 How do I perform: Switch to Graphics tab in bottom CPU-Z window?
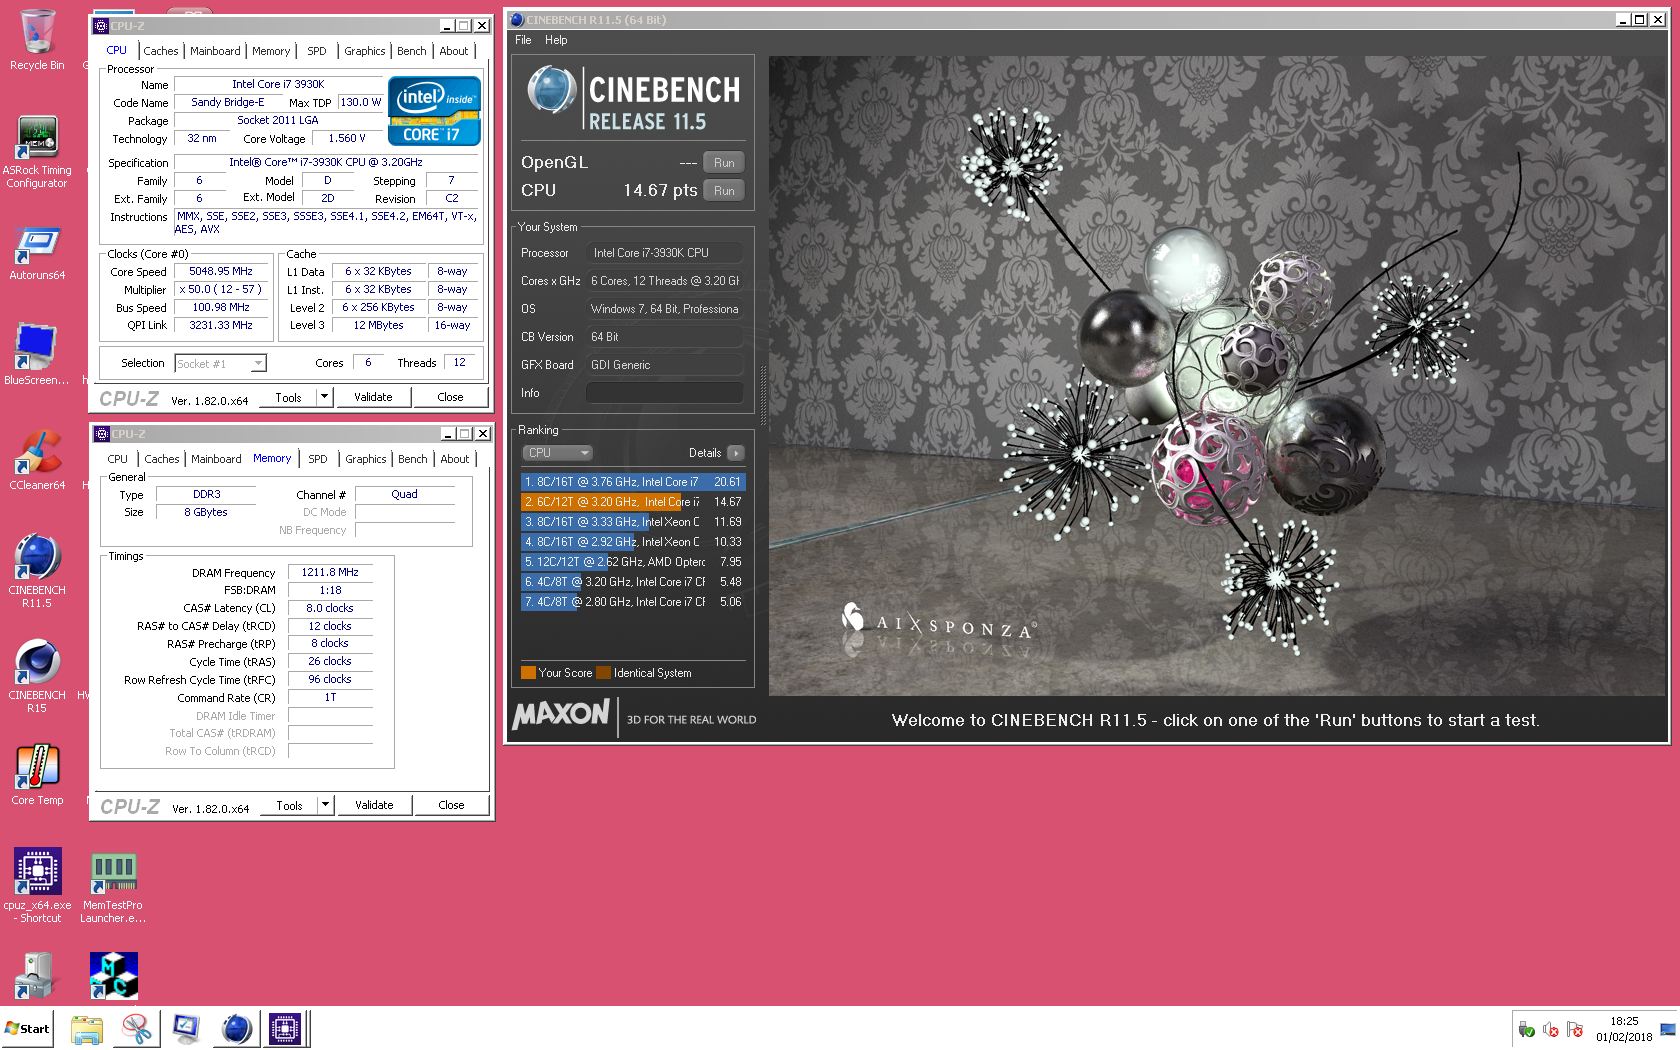point(365,459)
